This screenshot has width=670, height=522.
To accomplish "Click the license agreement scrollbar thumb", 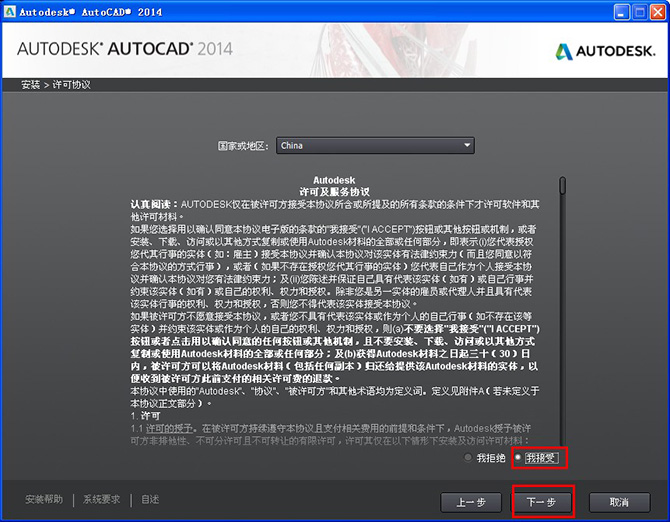I will 562,186.
